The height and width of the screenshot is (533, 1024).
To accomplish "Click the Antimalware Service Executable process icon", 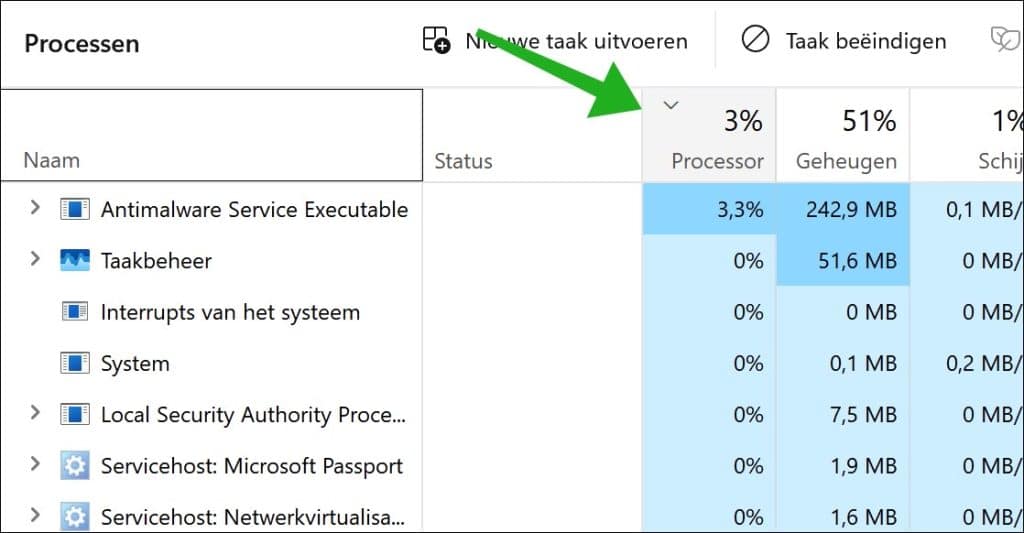I will [x=75, y=209].
